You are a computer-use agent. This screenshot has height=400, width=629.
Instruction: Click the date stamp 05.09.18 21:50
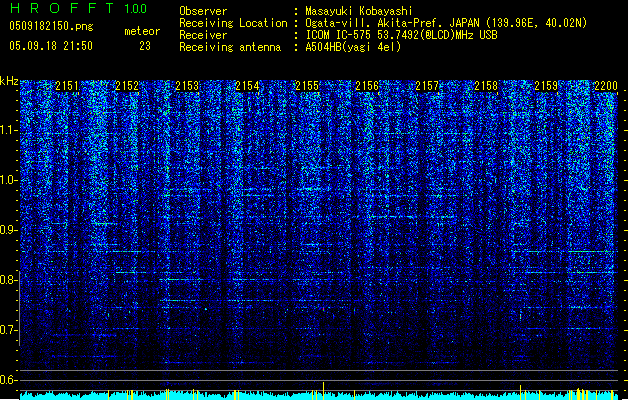pos(51,46)
